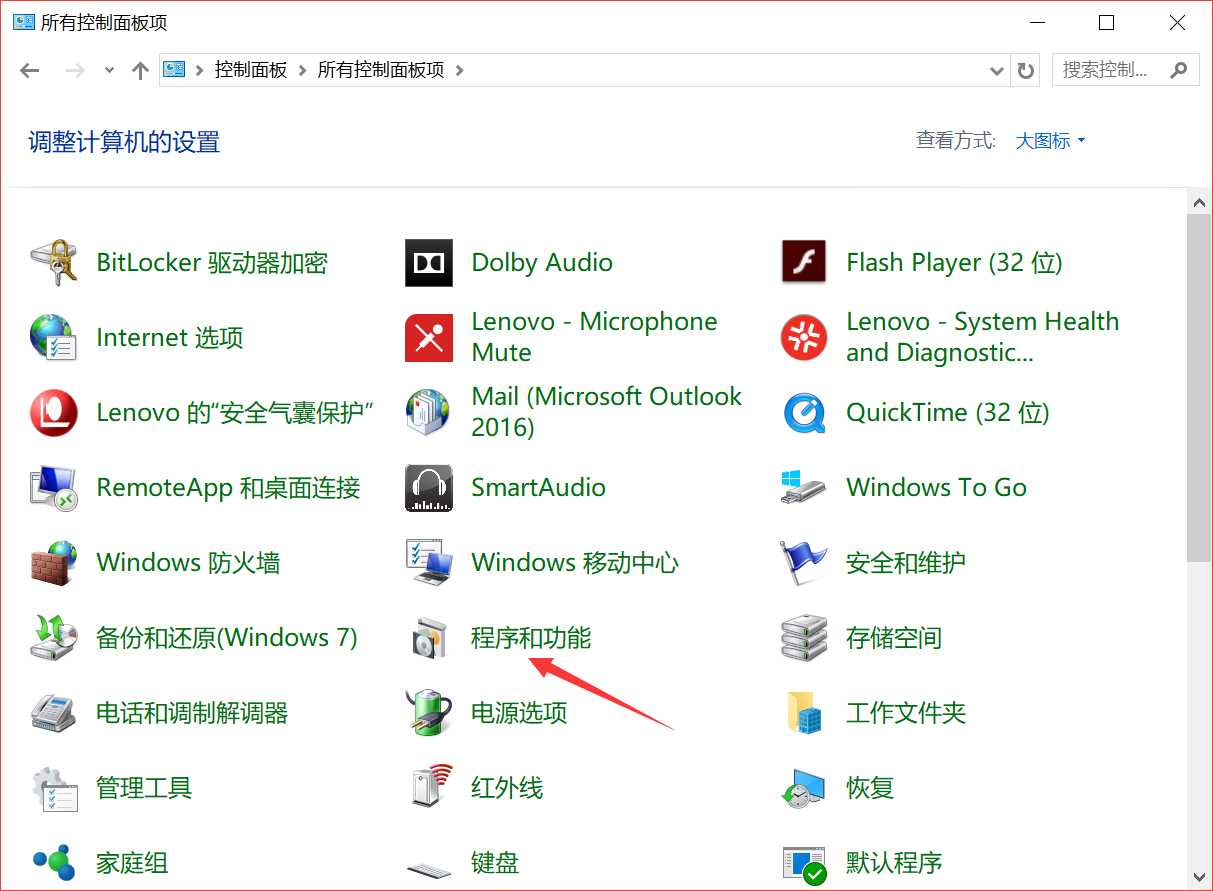
Task: Click the Windows 移动中心 icon
Action: tap(429, 563)
